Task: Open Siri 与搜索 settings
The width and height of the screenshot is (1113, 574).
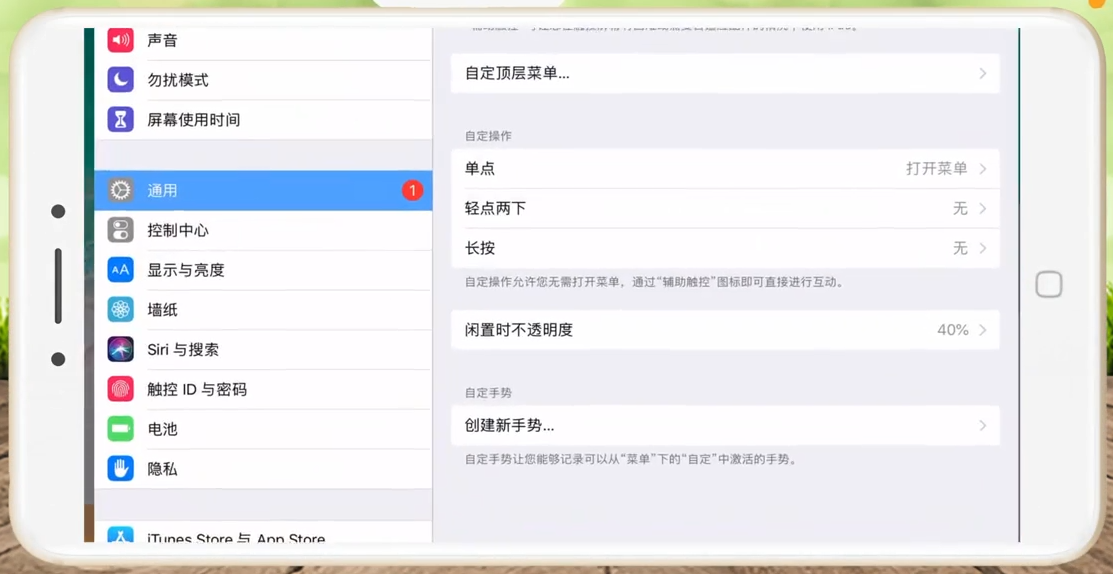Action: (x=263, y=349)
